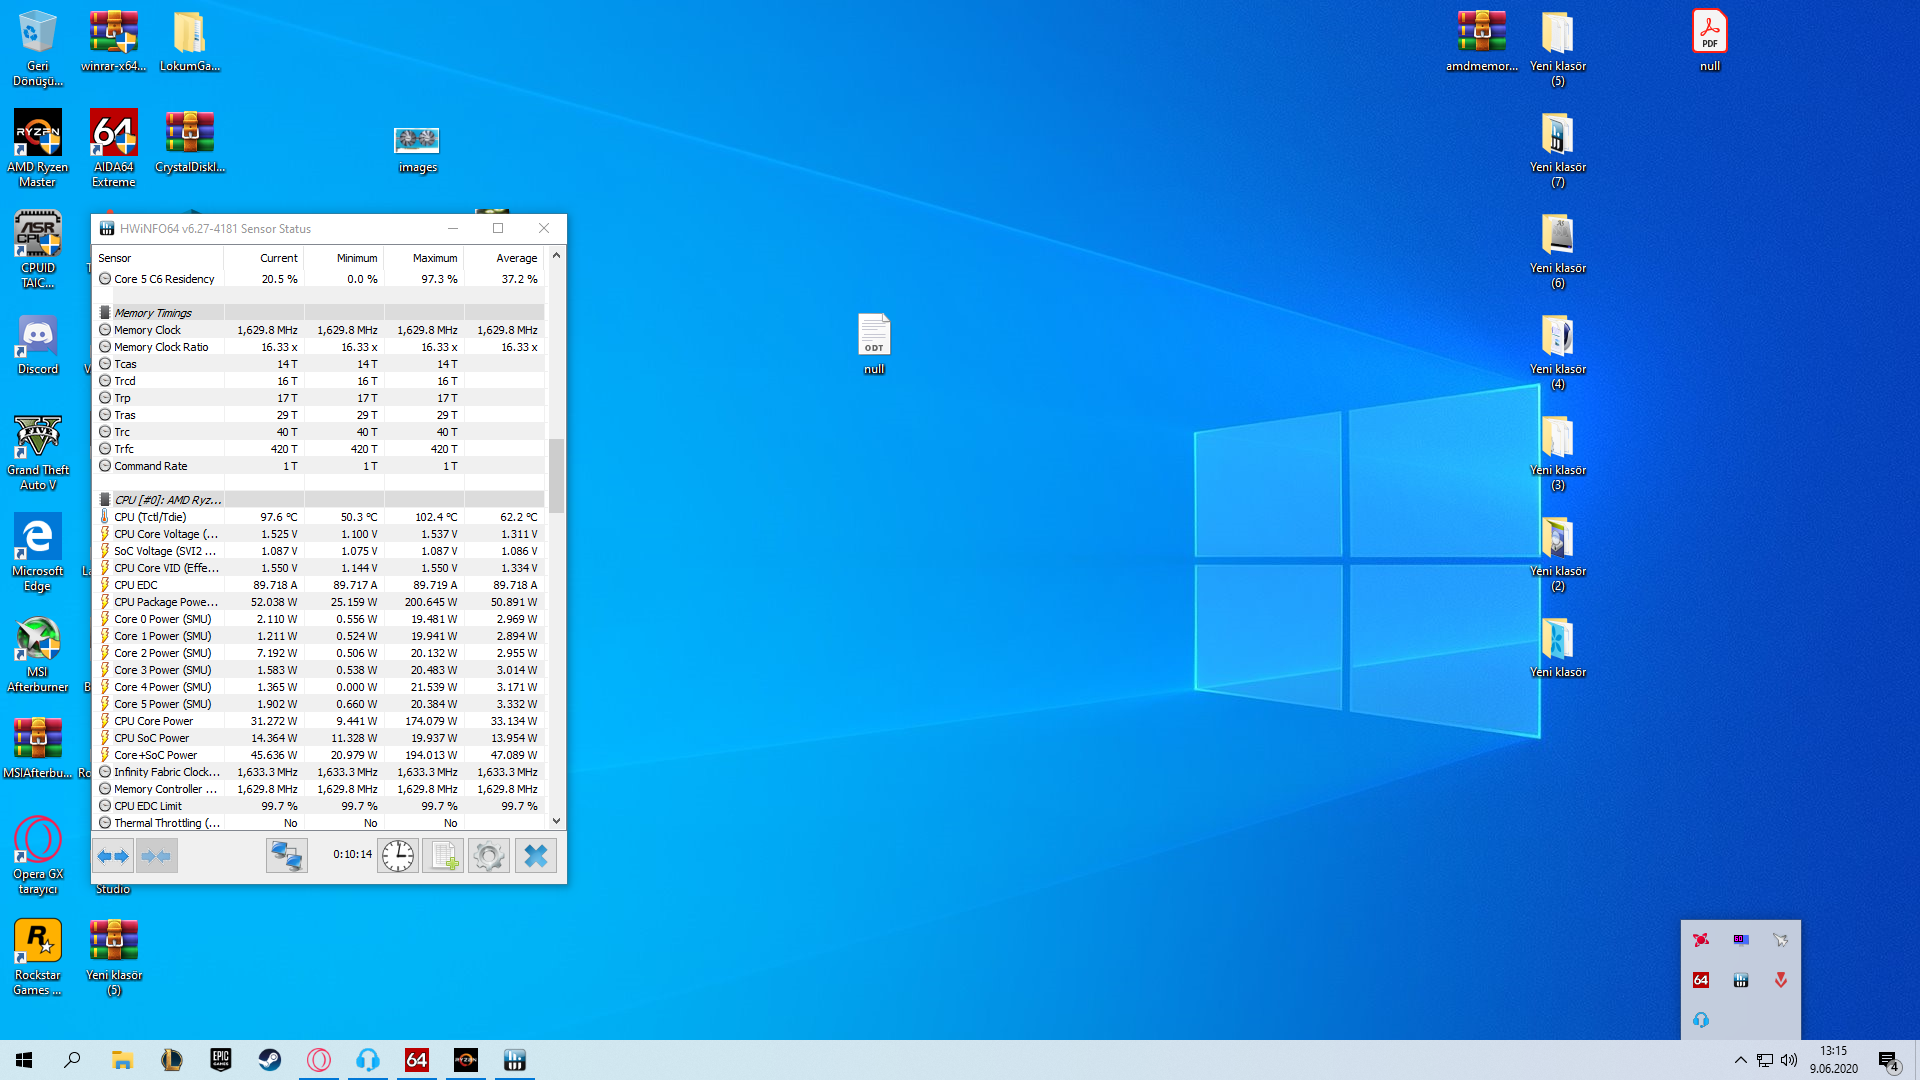Switch to AIDA64 taskbar button
Viewport: 1920px width, 1080px height.
click(417, 1060)
